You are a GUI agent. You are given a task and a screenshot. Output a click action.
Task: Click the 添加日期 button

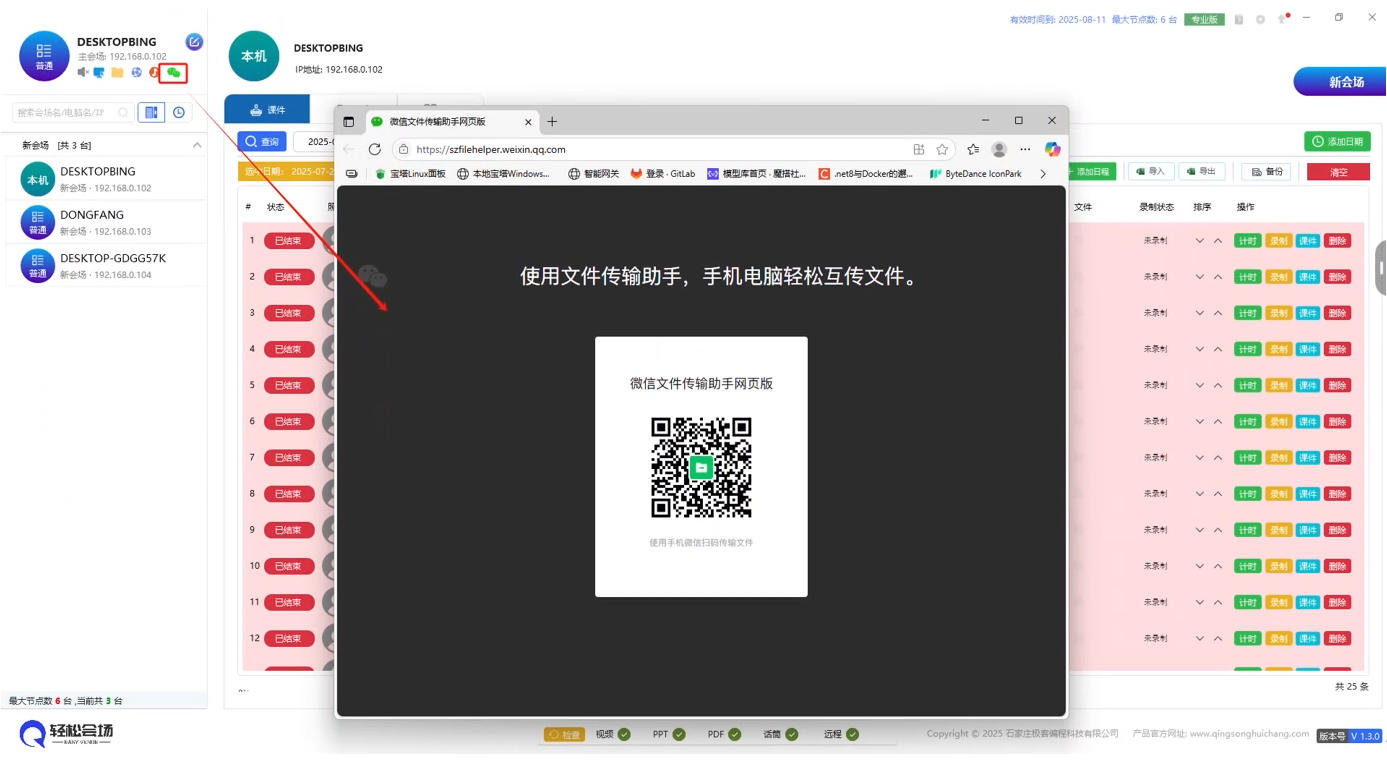pyautogui.click(x=1337, y=142)
